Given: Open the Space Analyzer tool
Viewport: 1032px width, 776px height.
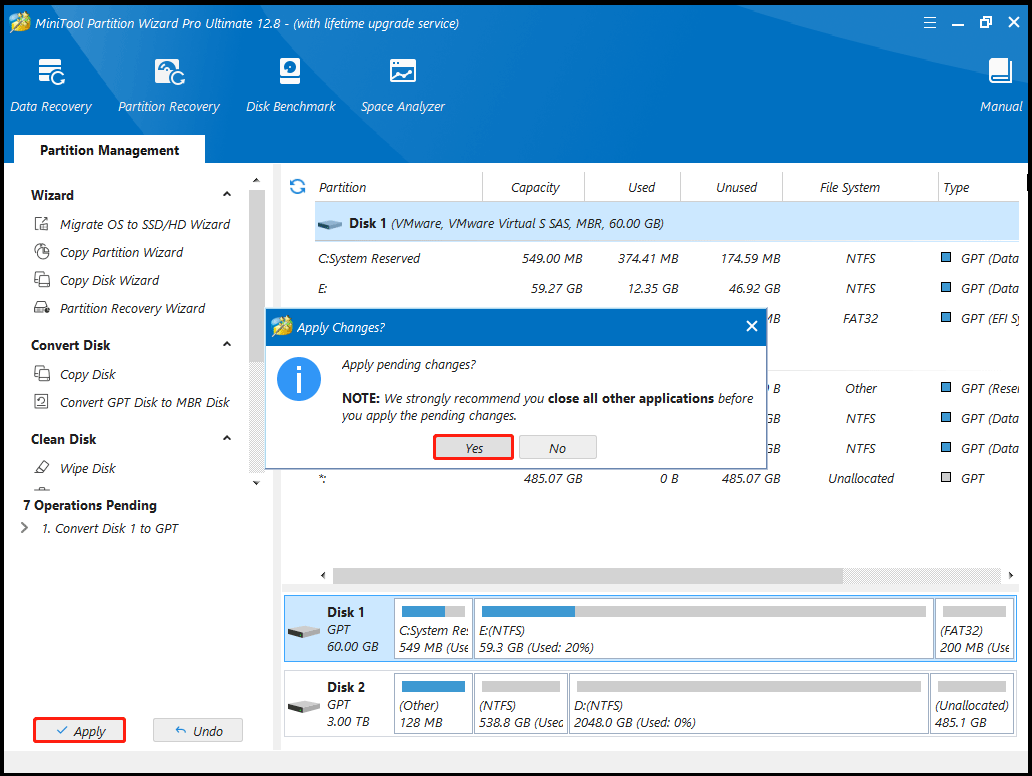Looking at the screenshot, I should [x=403, y=84].
